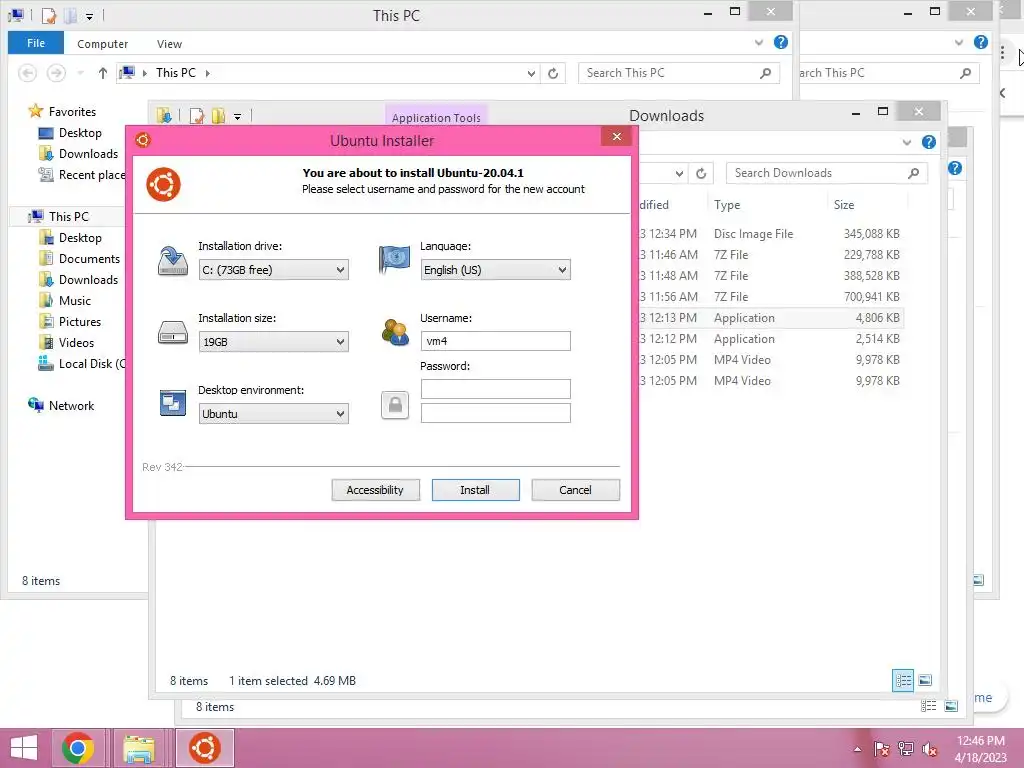Click the hard disk installation size icon
This screenshot has height=768, width=1024.
(173, 332)
